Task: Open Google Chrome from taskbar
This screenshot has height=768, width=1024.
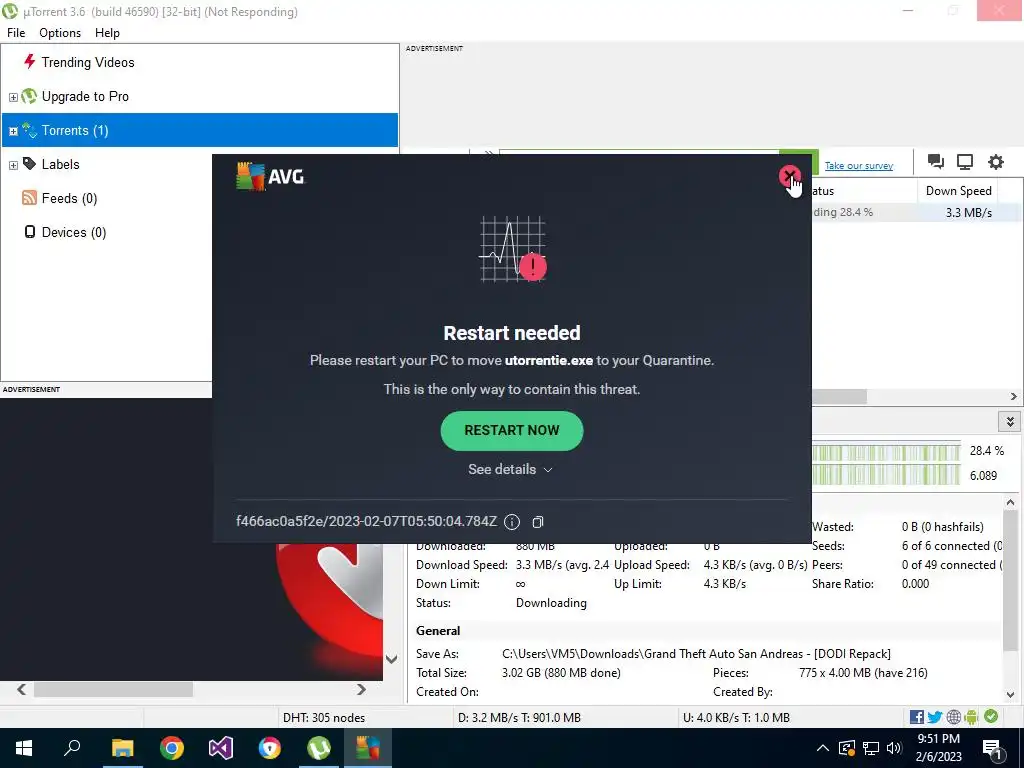Action: coord(172,748)
